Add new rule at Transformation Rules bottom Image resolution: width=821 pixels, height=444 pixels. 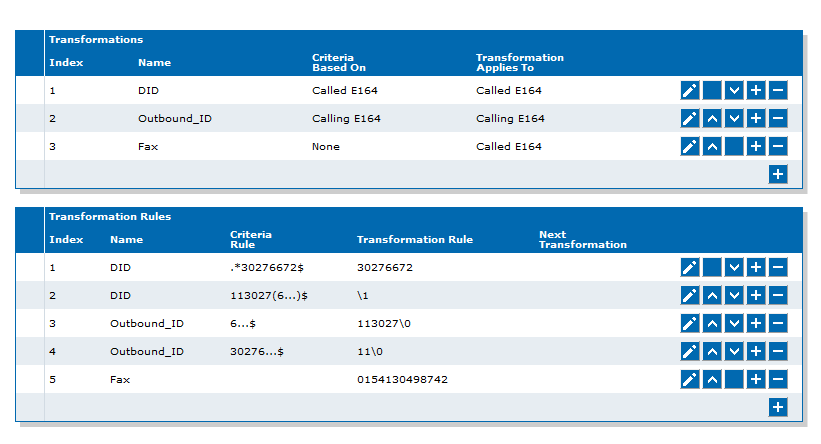tap(778, 407)
